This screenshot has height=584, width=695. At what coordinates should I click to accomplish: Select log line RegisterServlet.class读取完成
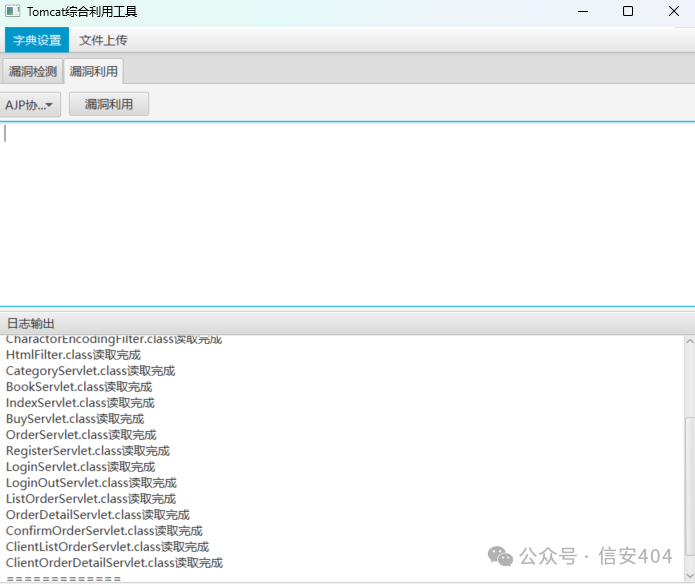pos(88,451)
